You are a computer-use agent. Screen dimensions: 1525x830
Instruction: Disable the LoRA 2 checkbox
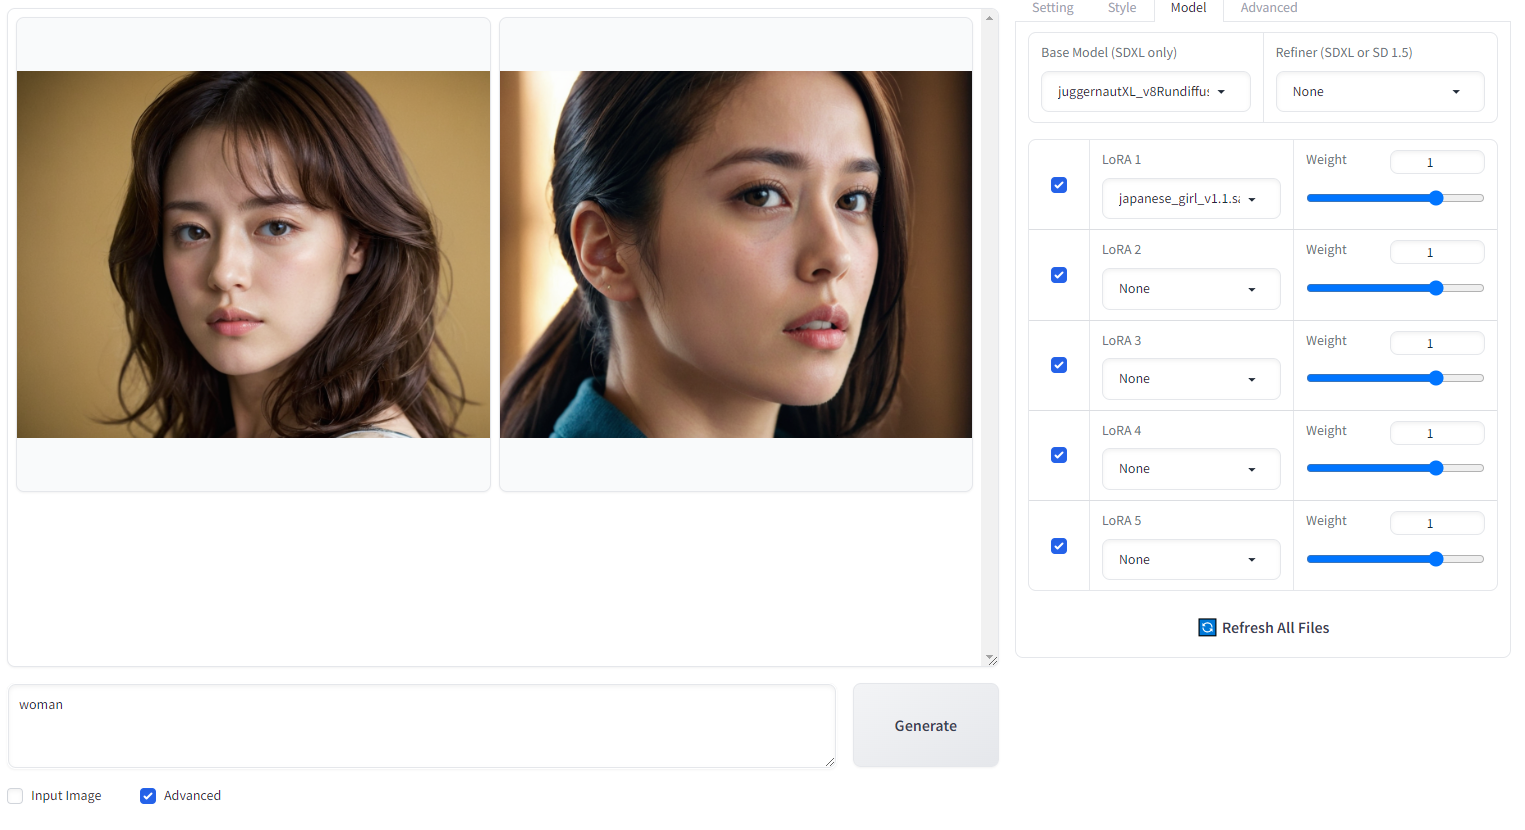1059,275
